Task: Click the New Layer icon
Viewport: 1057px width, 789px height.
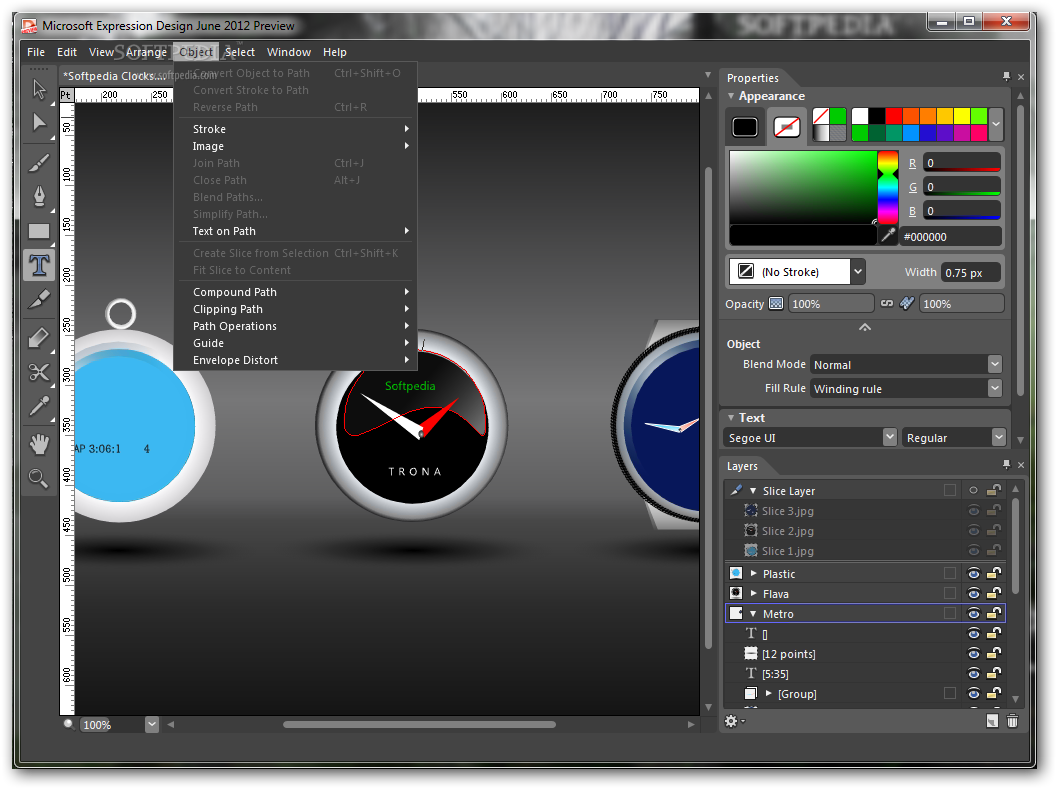Action: pos(992,721)
